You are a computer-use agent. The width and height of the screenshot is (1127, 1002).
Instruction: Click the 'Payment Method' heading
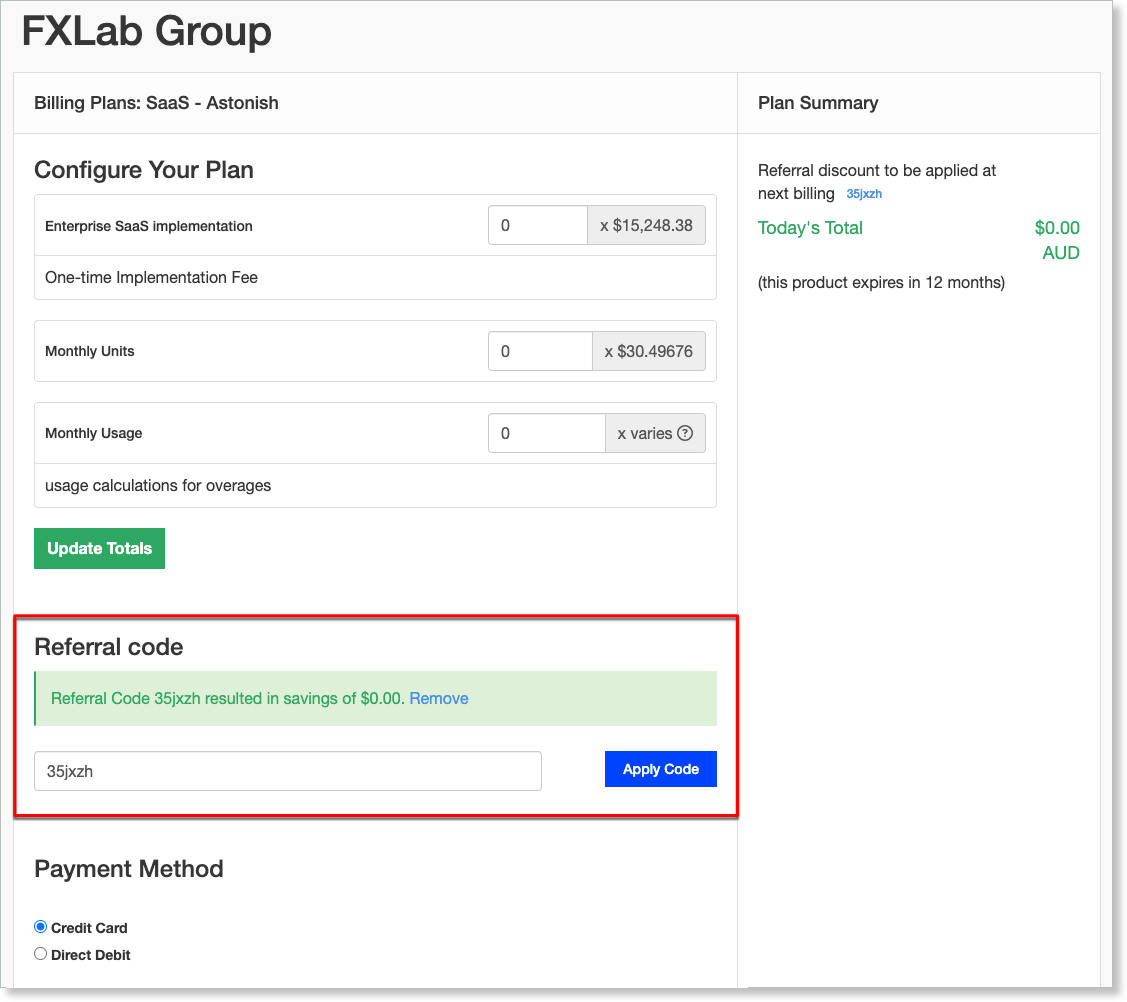pyautogui.click(x=129, y=869)
